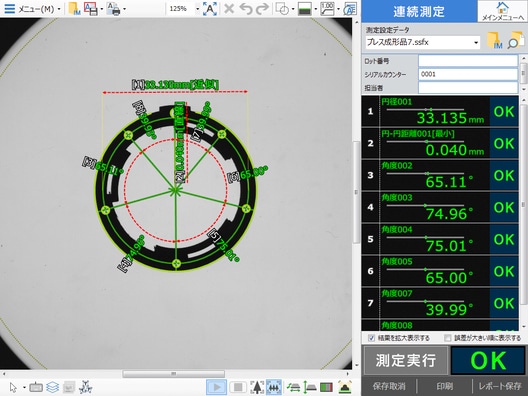Click the 測定実行 button
The width and height of the screenshot is (528, 396).
pyautogui.click(x=406, y=360)
